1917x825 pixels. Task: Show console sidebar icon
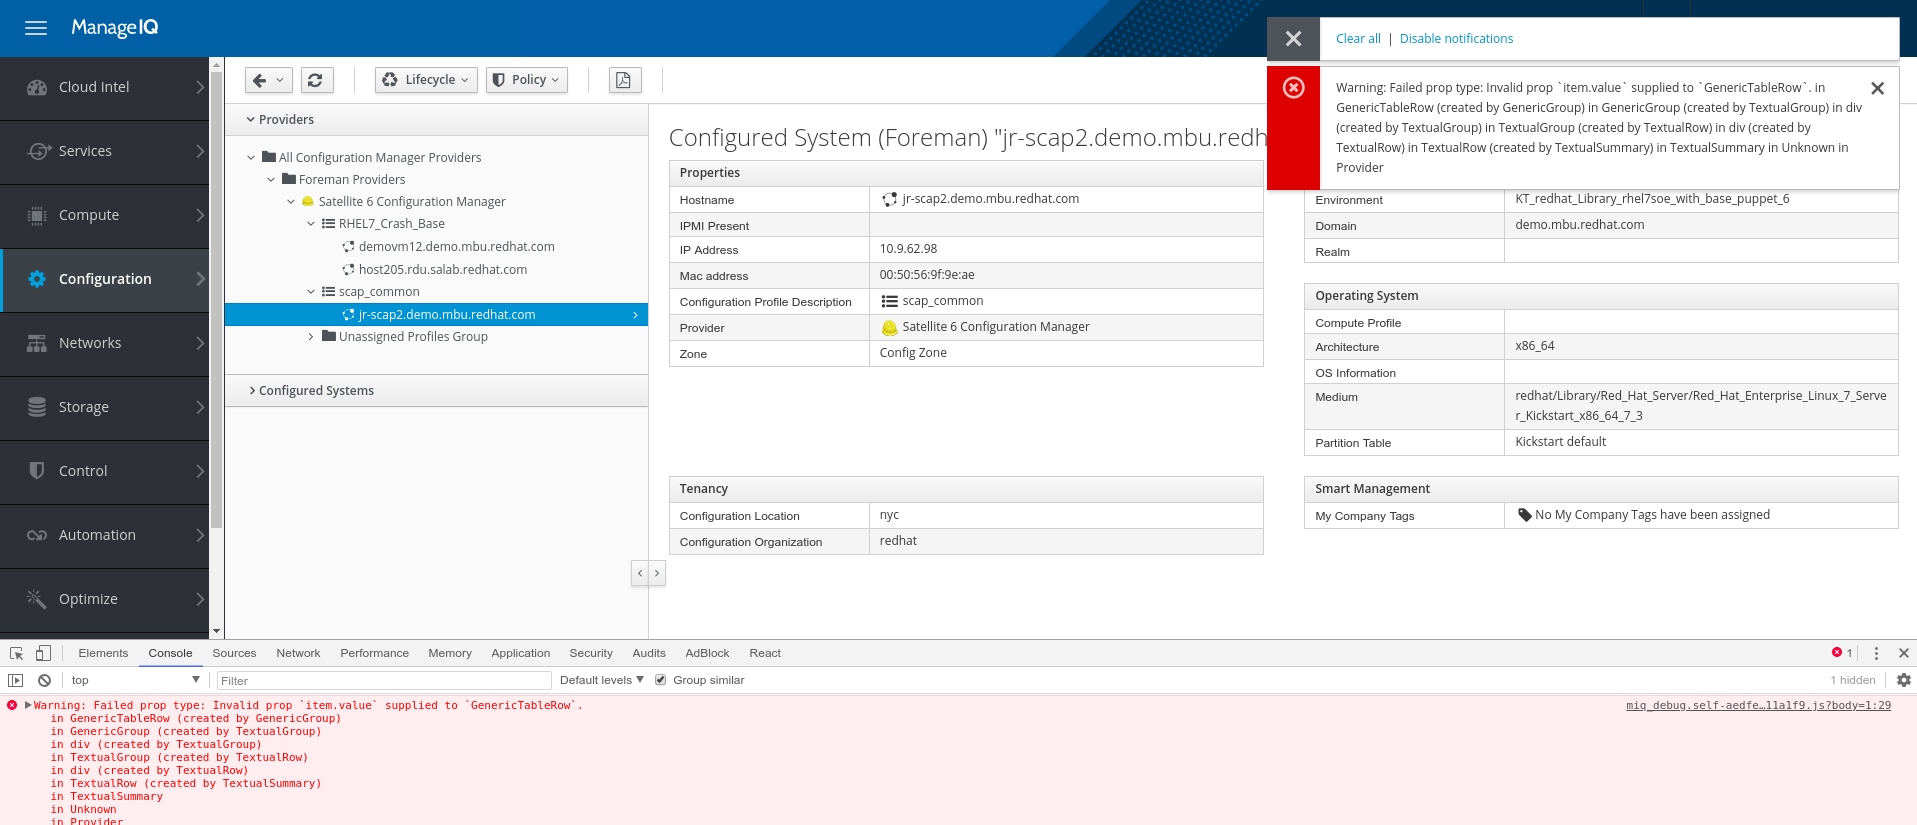pos(15,680)
